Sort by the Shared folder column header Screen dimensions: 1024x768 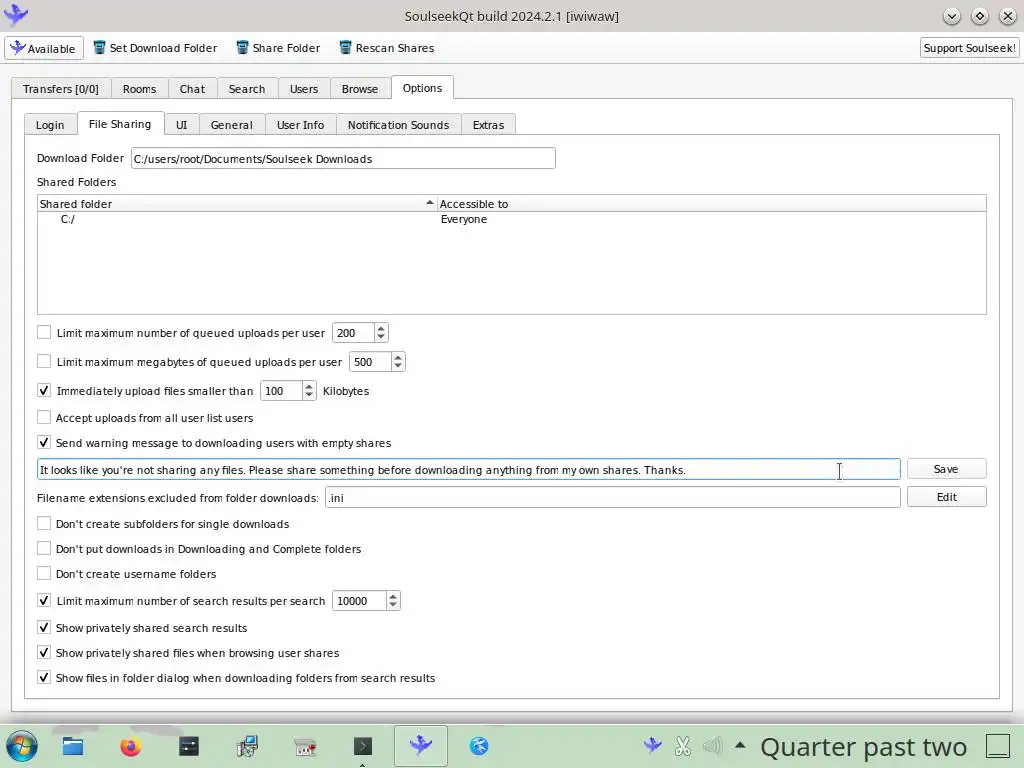point(236,204)
